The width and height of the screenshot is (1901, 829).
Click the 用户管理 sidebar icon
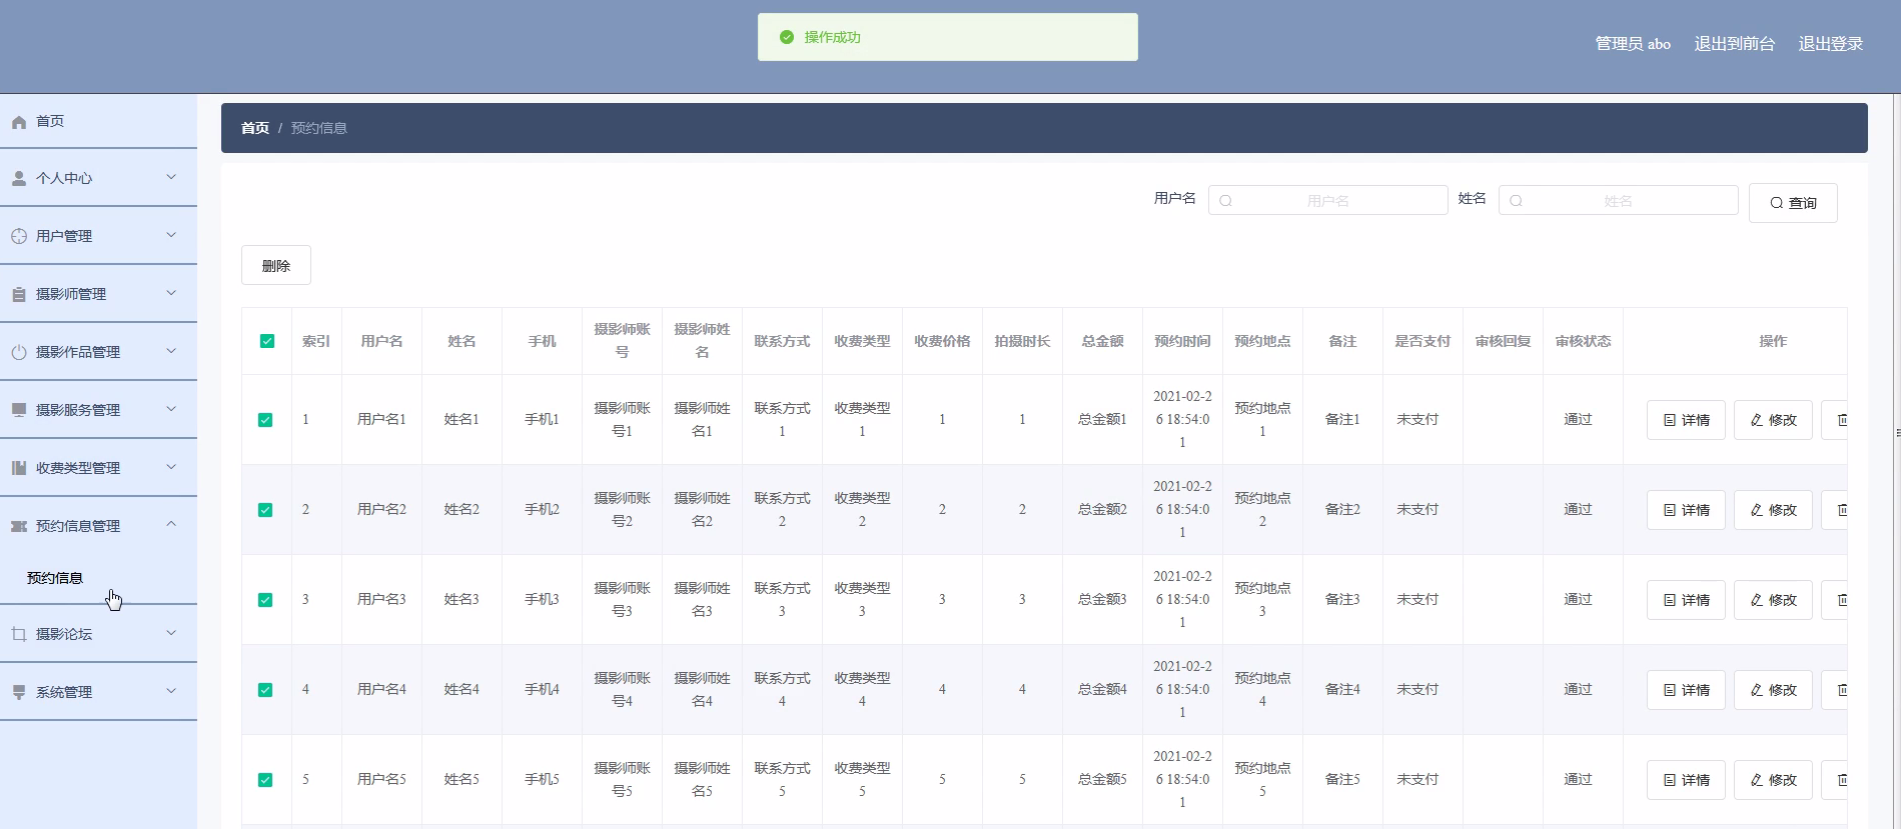(19, 236)
